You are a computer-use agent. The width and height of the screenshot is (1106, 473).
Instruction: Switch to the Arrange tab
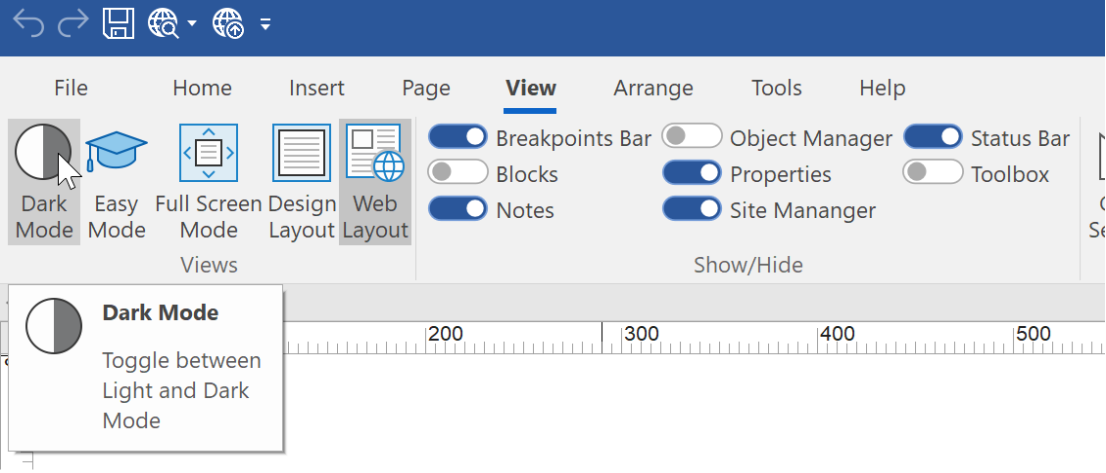point(653,88)
